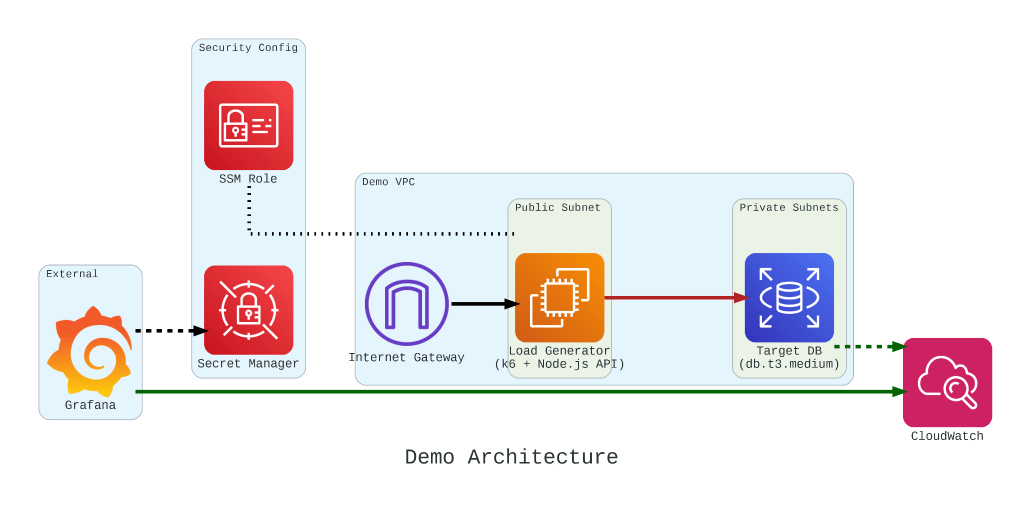Select the "External" group label
The width and height of the screenshot is (1024, 505).
coord(72,274)
